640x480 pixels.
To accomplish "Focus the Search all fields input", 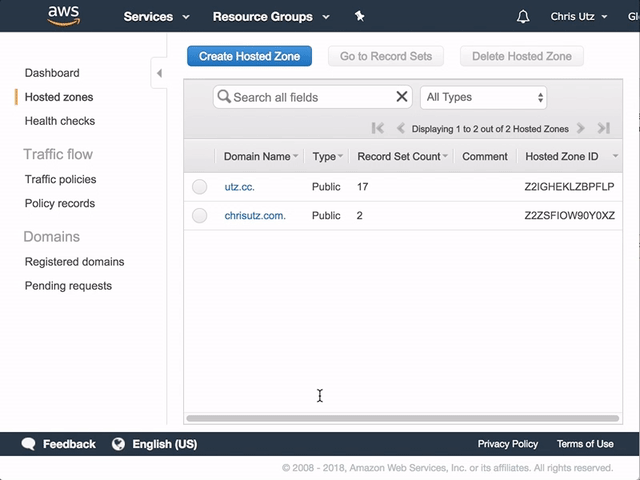I will (x=313, y=97).
